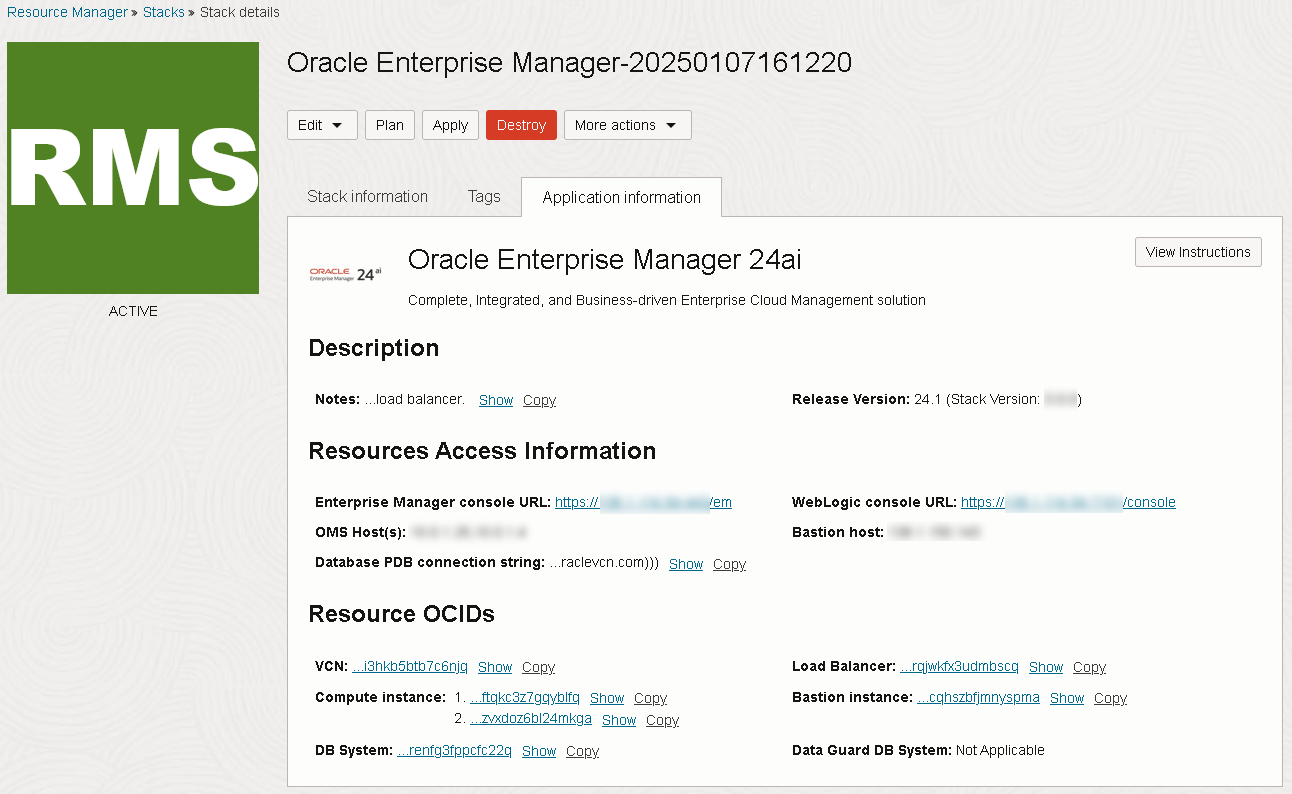Click the Stack details breadcrumb text
The height and width of the screenshot is (794, 1292).
pyautogui.click(x=240, y=12)
